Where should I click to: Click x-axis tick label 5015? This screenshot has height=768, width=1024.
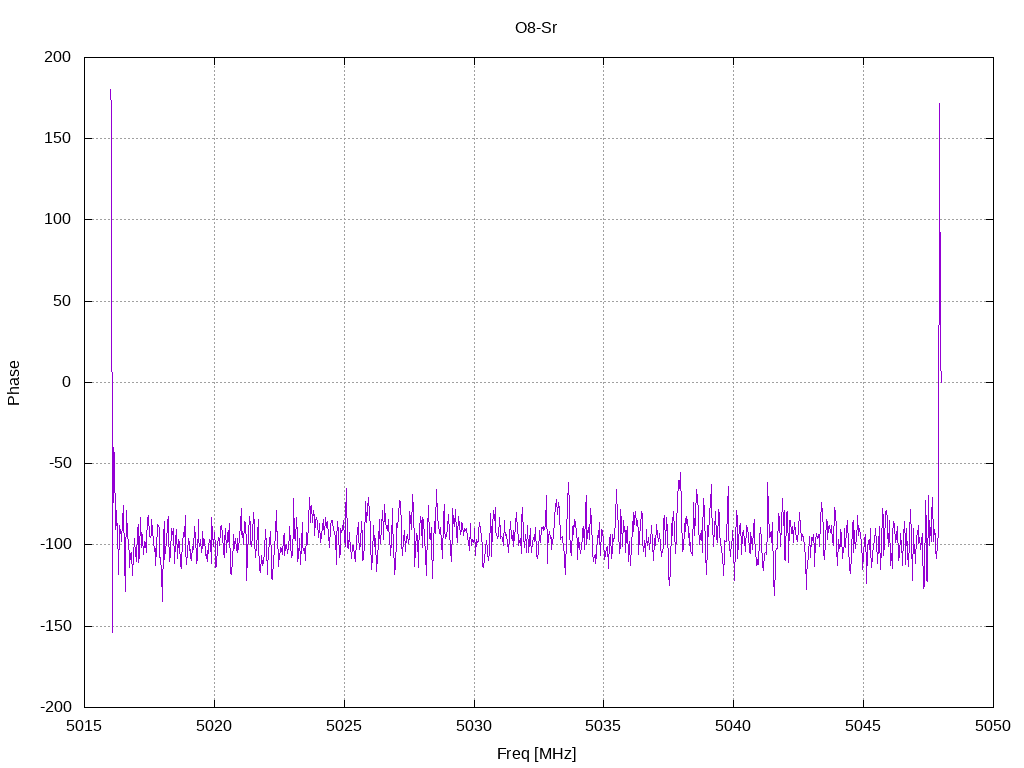point(84,726)
